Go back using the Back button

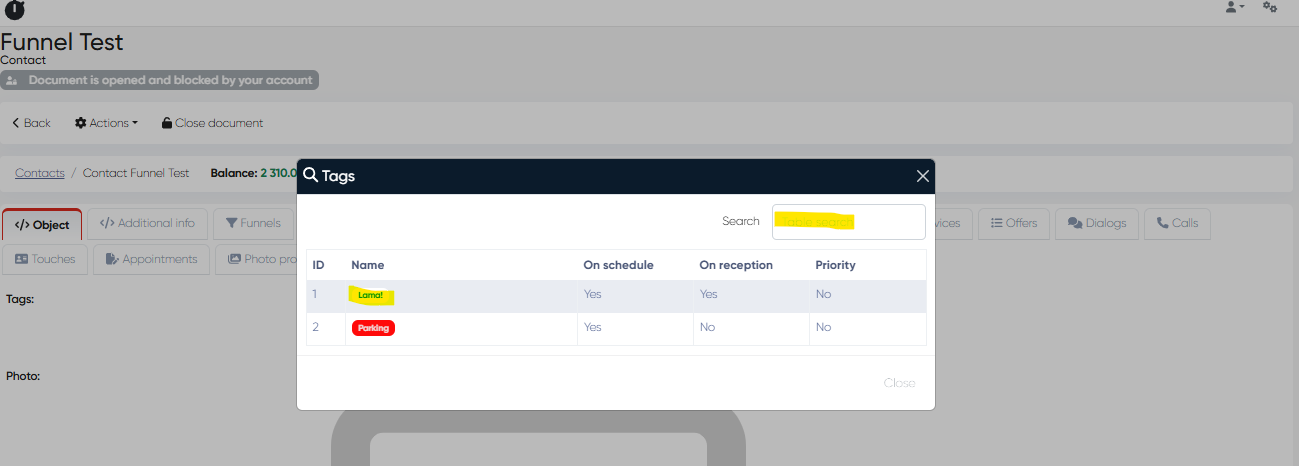tap(31, 123)
